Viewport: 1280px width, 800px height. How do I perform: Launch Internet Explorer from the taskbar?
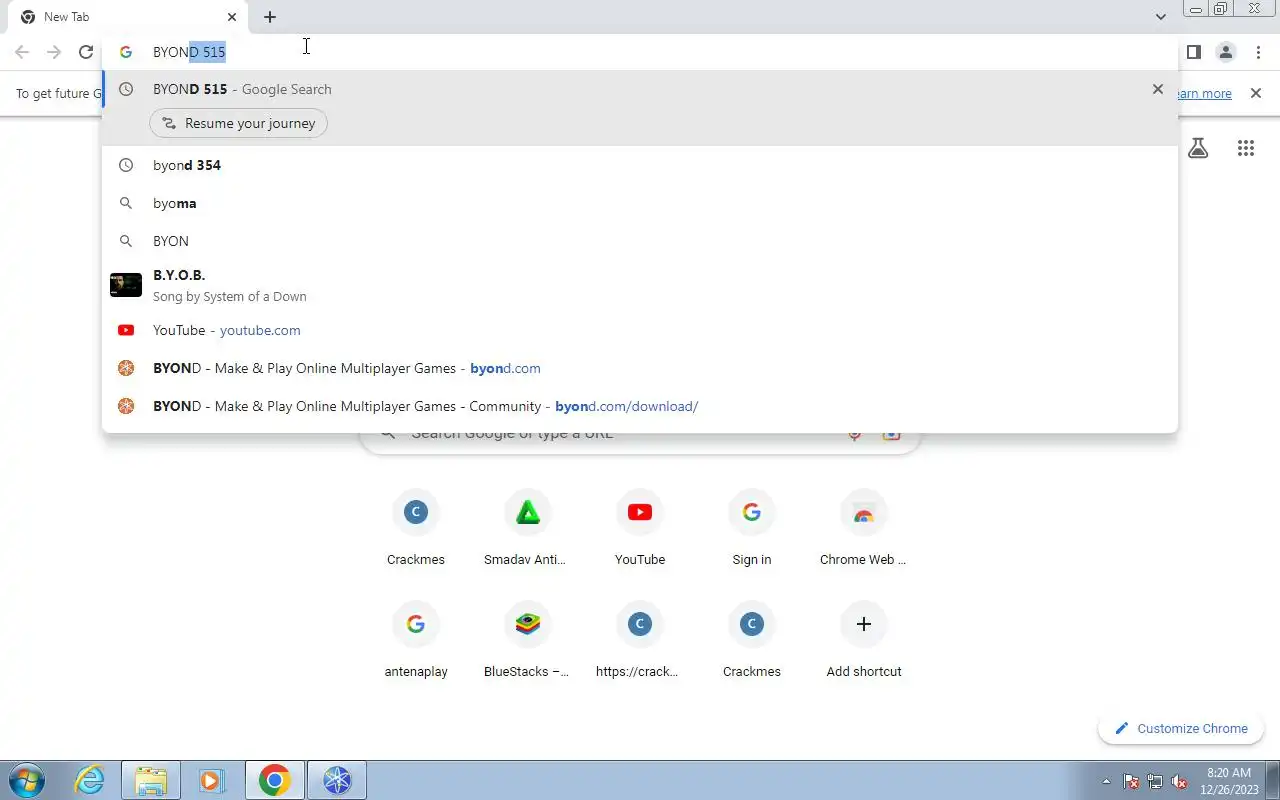click(90, 780)
